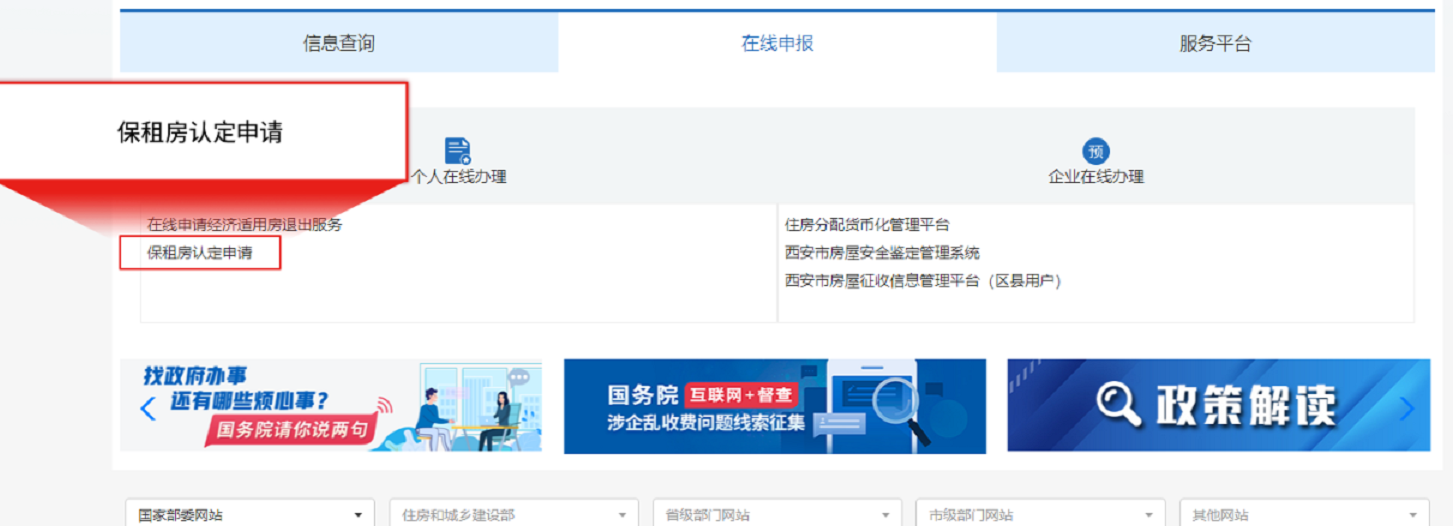Open 西安市房屋征收信息管理平台 link
The image size is (1453, 526).
coord(922,281)
